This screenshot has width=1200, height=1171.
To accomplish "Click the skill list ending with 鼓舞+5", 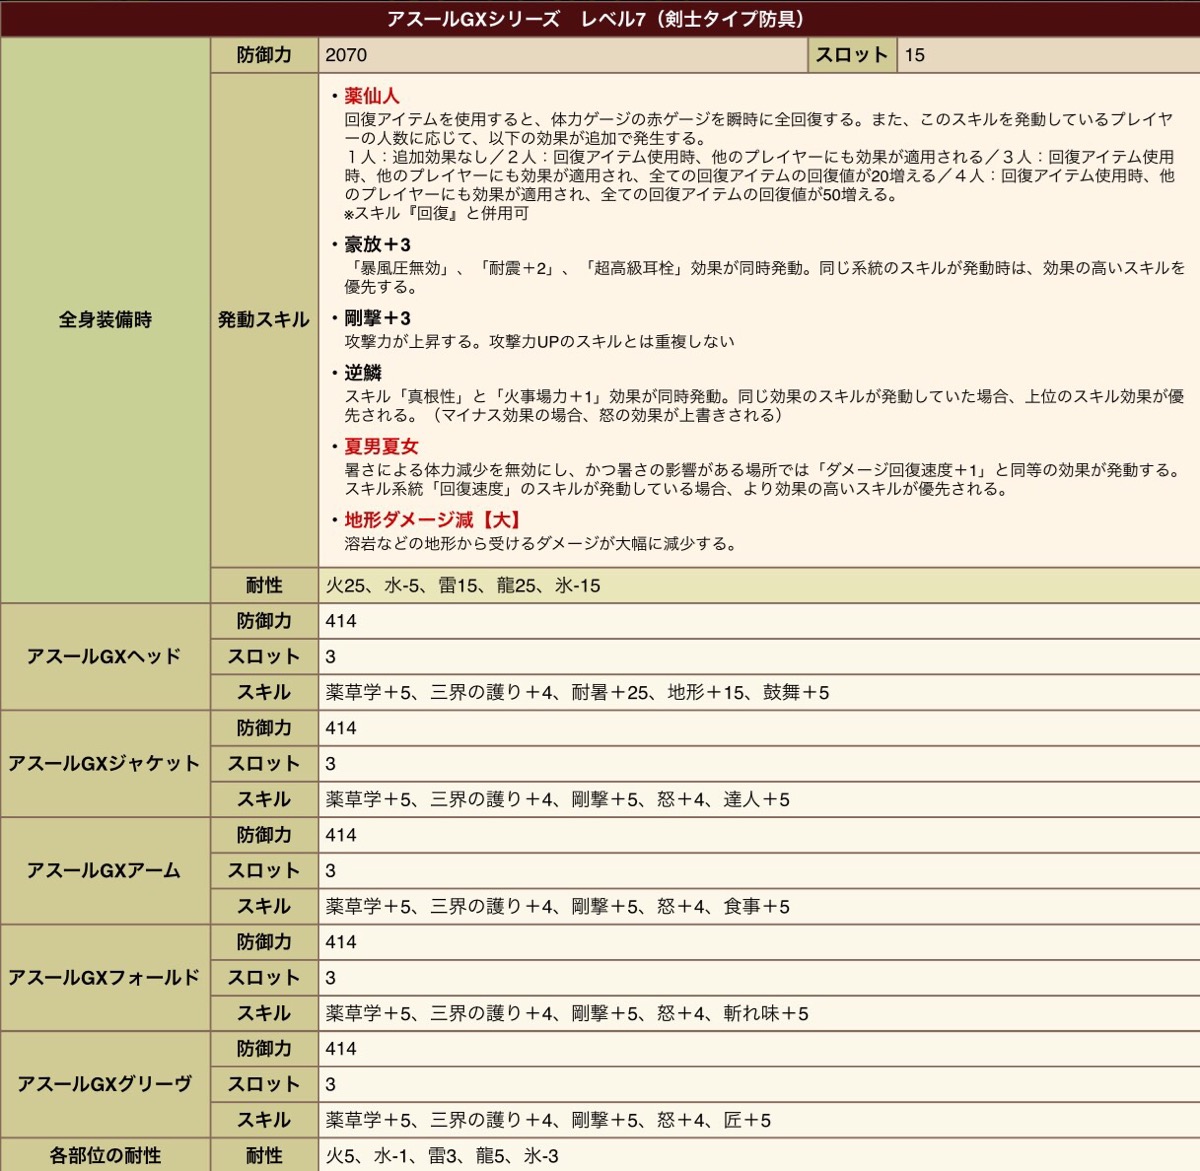I will click(x=577, y=693).
